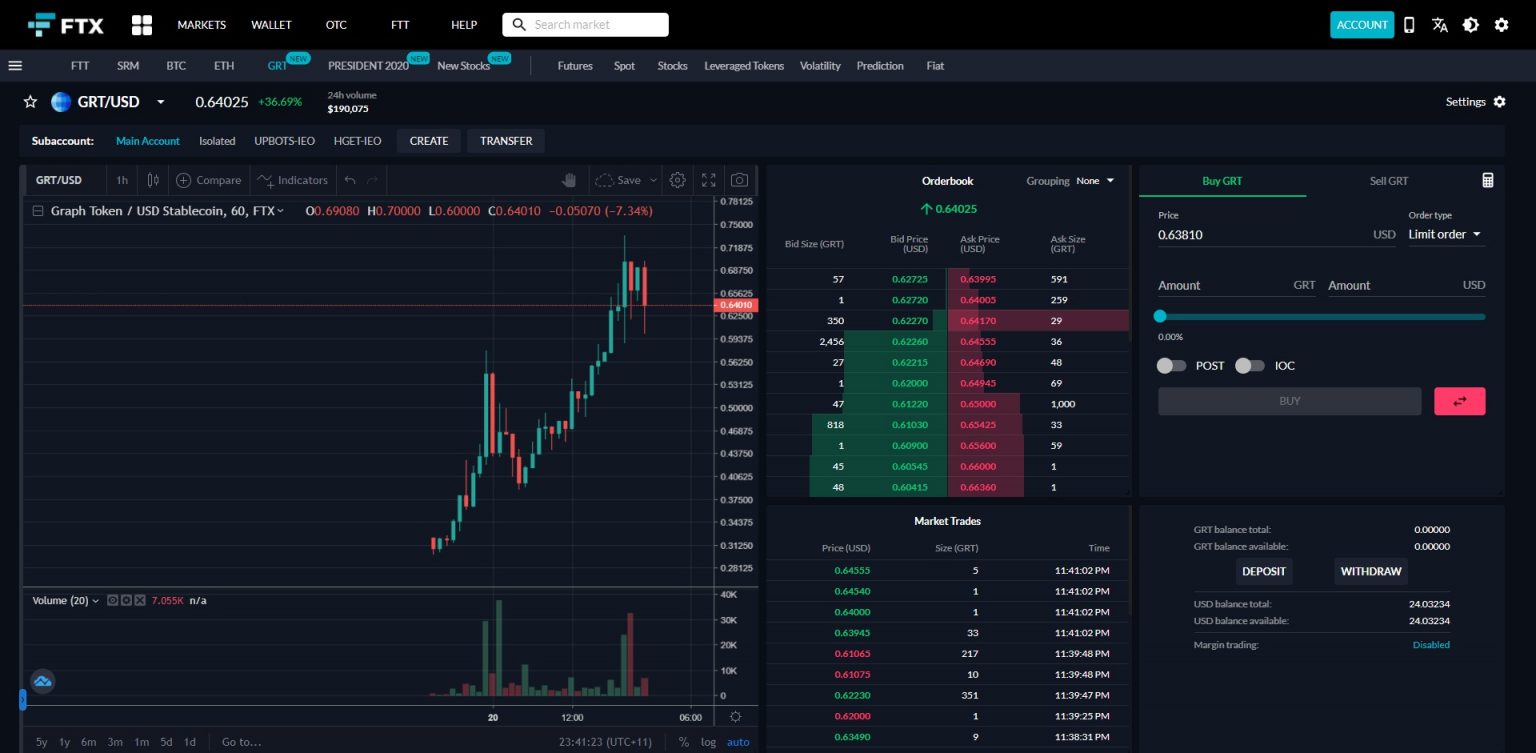Open the Limit order type dropdown
This screenshot has height=753, width=1536.
click(1443, 234)
